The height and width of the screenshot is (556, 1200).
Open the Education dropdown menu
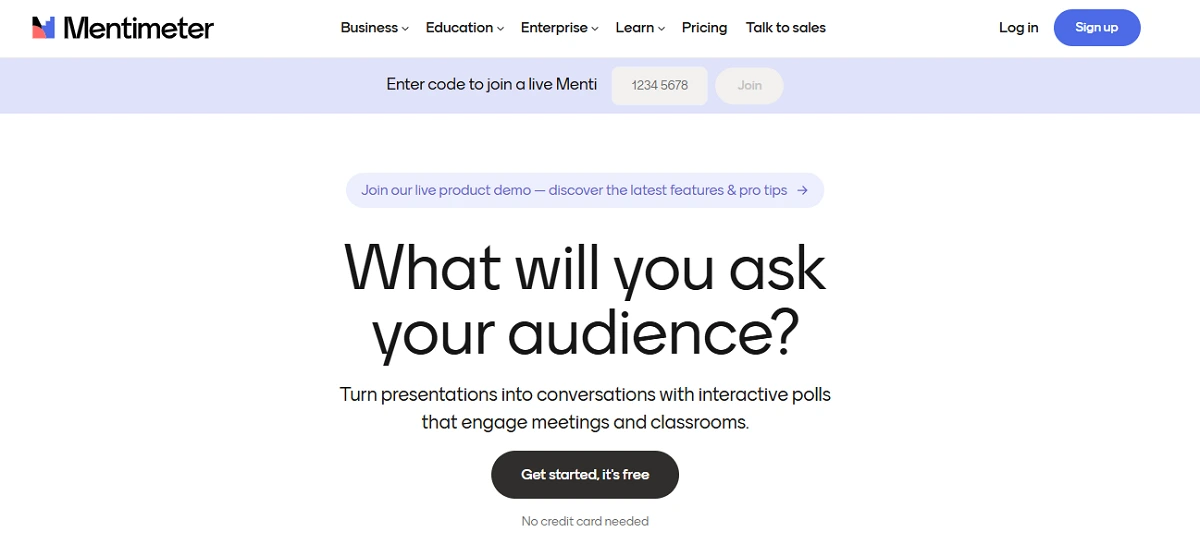point(464,28)
